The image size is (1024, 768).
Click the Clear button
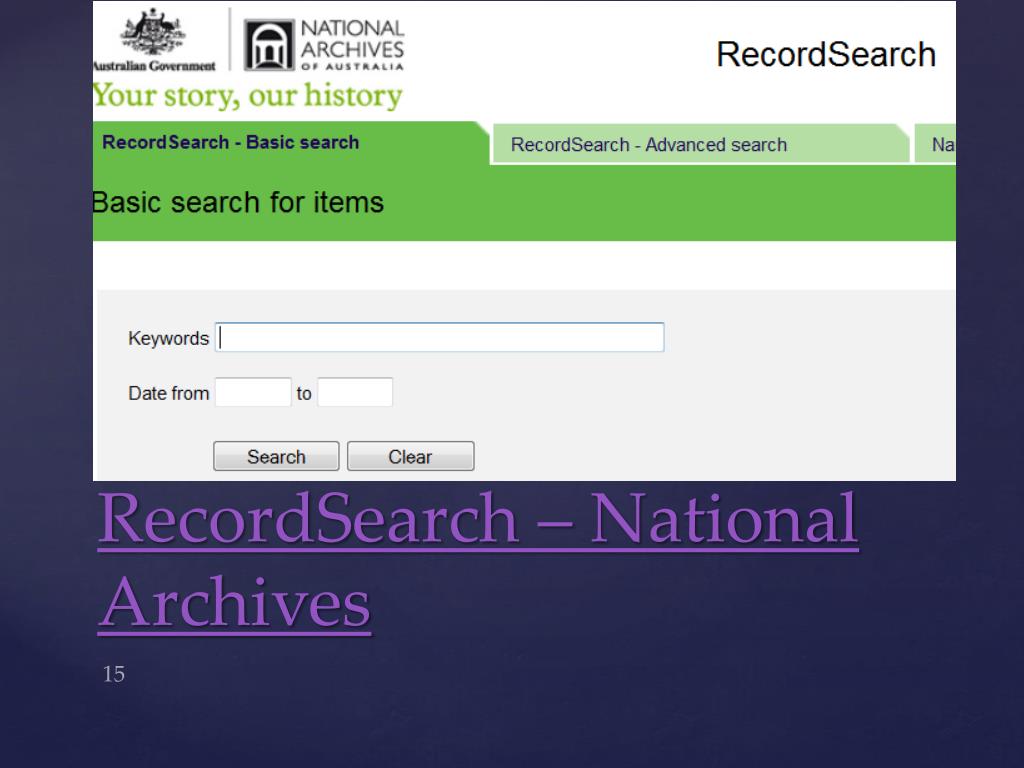coord(410,456)
